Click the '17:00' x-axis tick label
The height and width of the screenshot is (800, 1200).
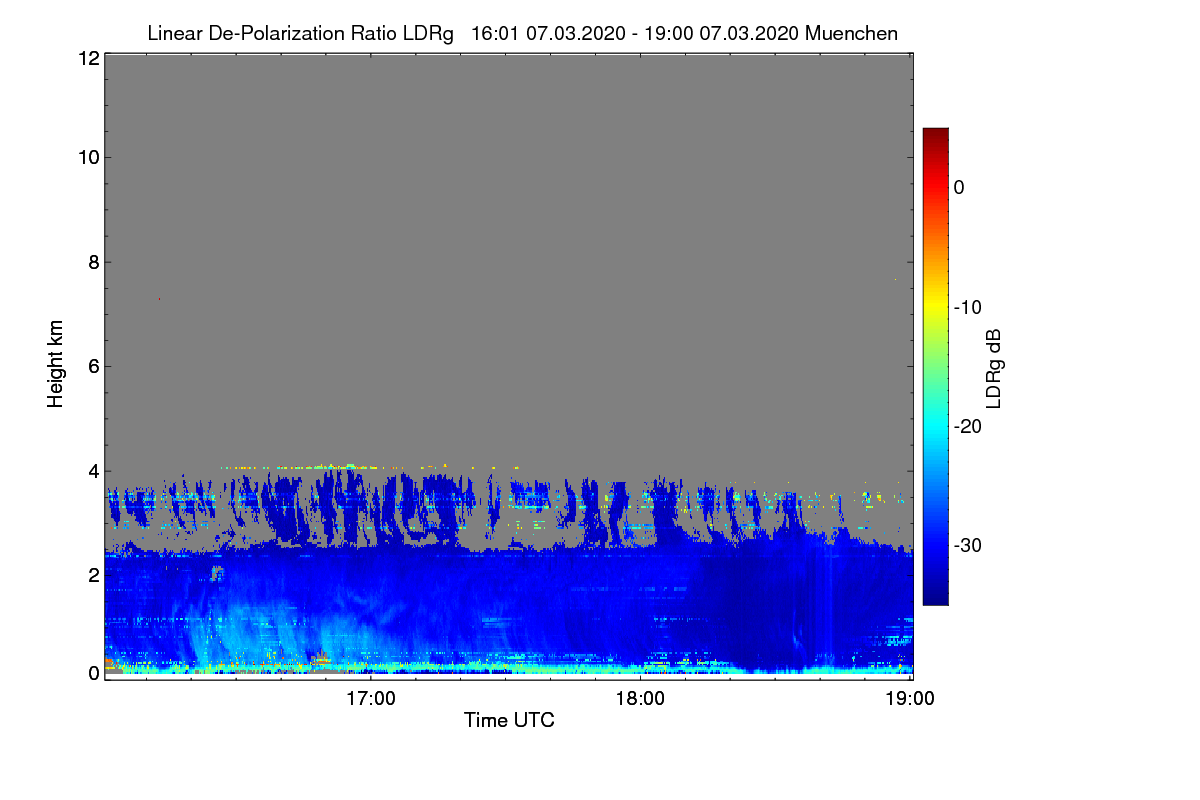(371, 699)
